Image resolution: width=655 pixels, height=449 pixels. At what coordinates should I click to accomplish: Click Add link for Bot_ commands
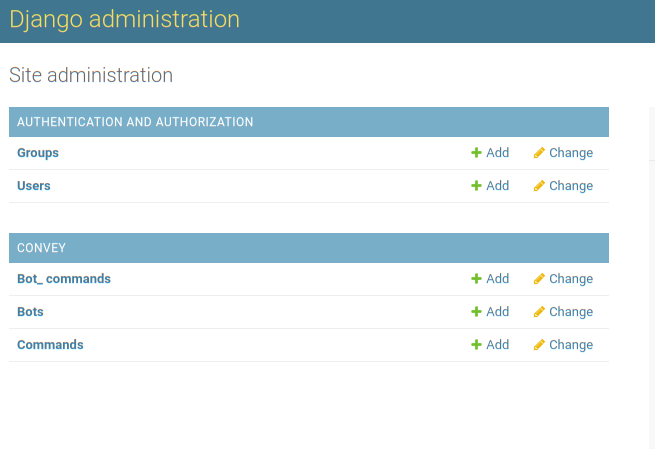498,279
